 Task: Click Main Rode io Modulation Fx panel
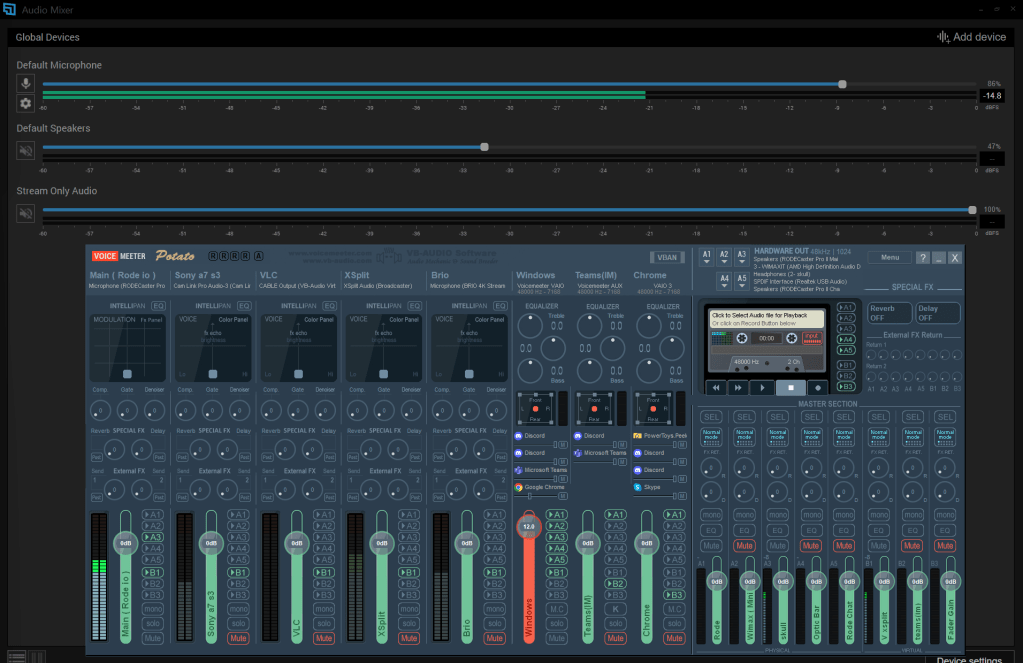click(127, 348)
